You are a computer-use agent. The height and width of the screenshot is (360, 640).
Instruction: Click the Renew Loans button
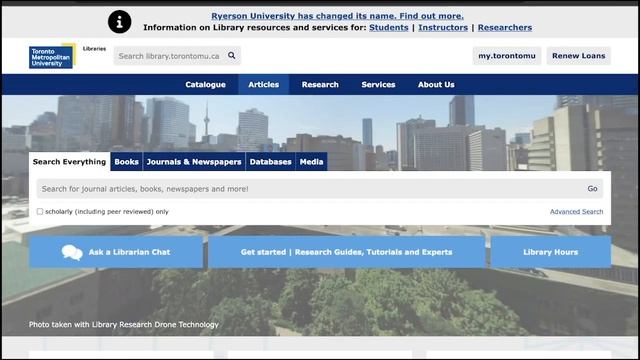[578, 56]
